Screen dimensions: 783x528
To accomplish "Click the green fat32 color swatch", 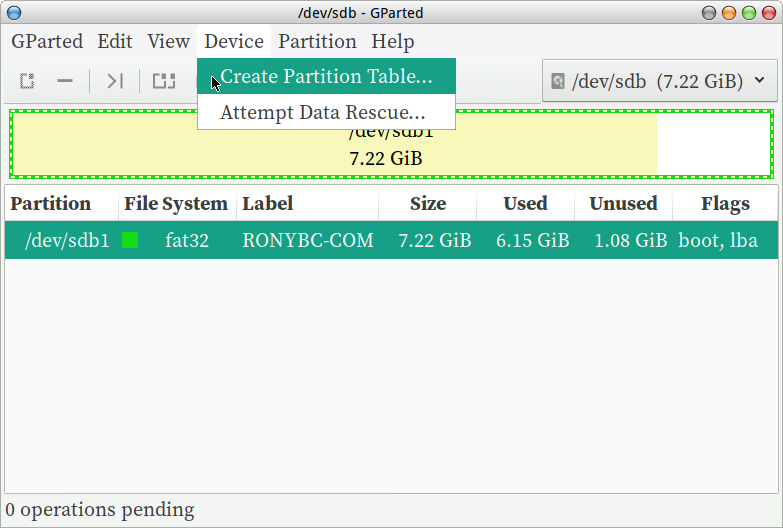I will point(130,240).
